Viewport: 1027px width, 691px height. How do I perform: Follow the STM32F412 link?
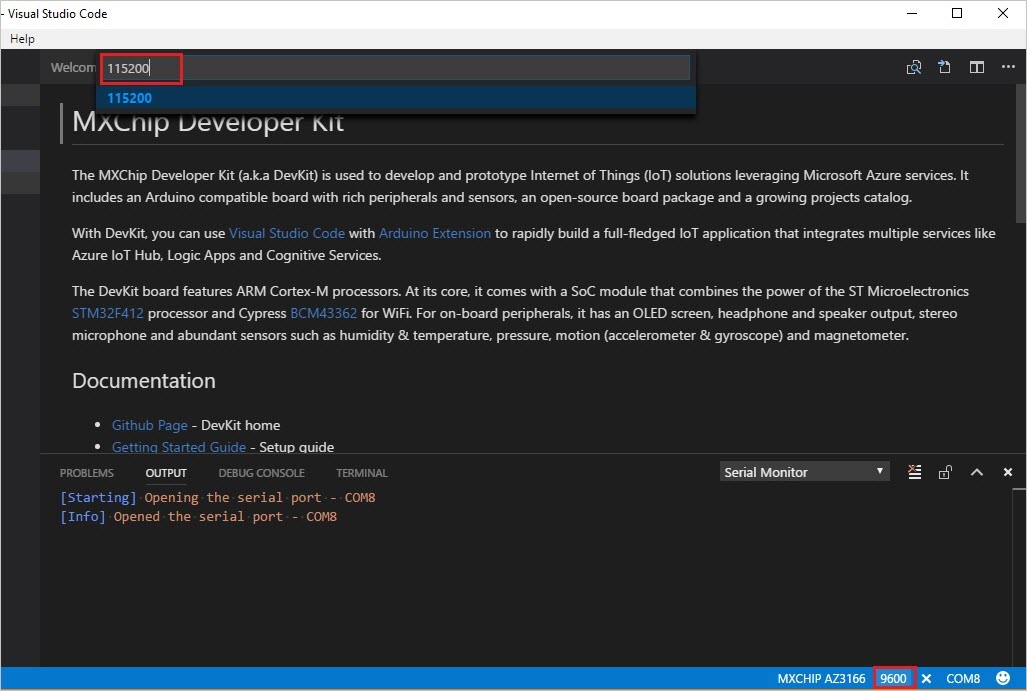point(107,313)
